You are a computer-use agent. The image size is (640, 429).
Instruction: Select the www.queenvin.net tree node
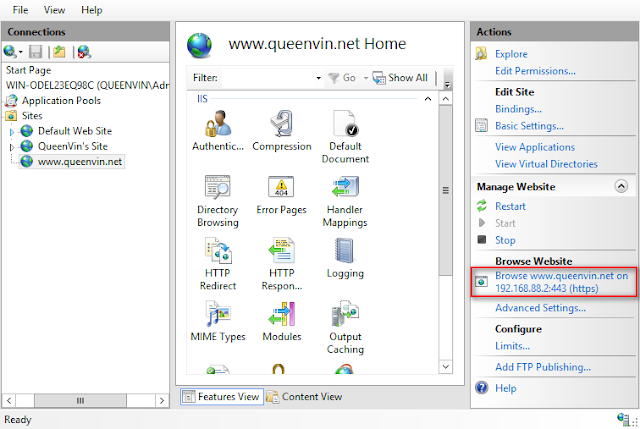(72, 162)
